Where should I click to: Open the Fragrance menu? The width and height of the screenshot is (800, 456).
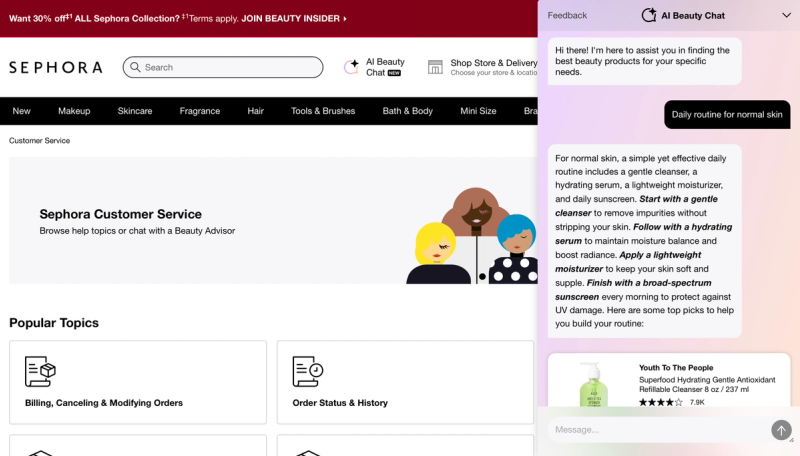[x=199, y=111]
